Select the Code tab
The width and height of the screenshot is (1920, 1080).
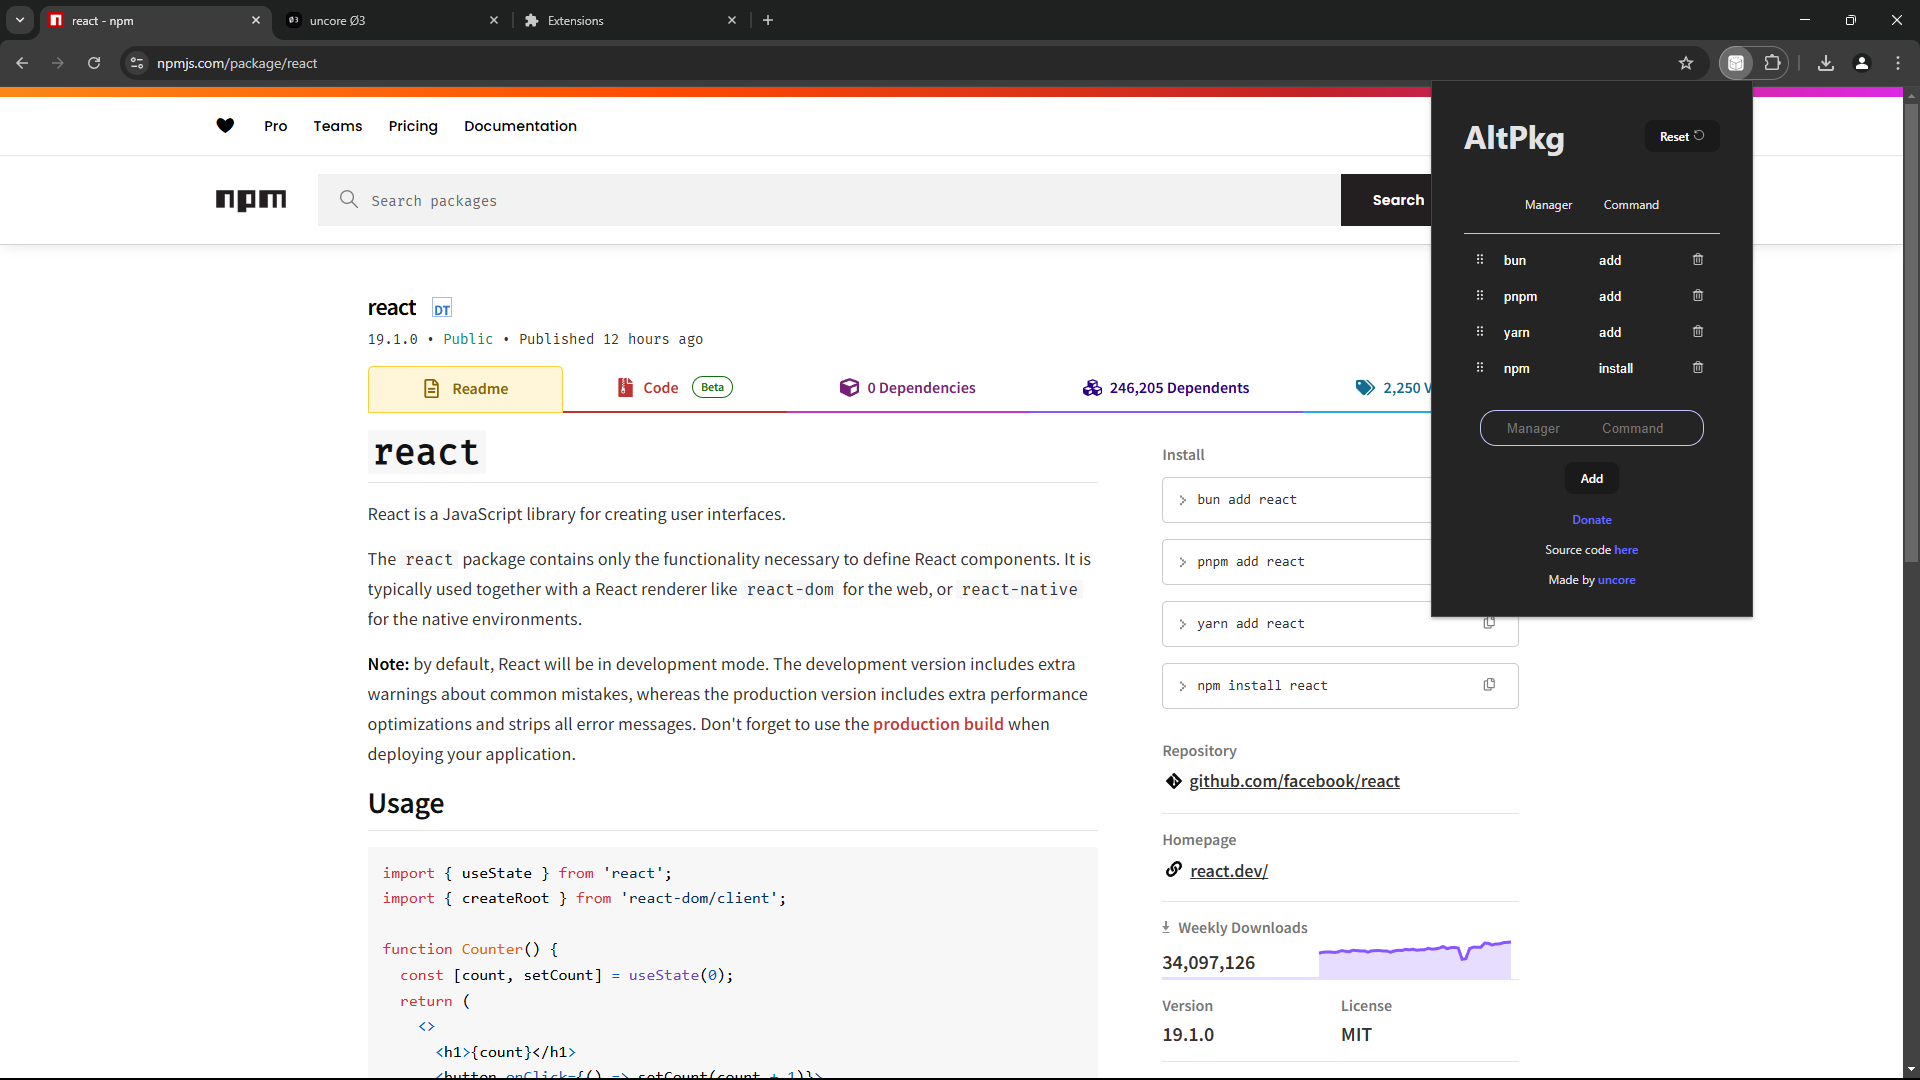675,388
